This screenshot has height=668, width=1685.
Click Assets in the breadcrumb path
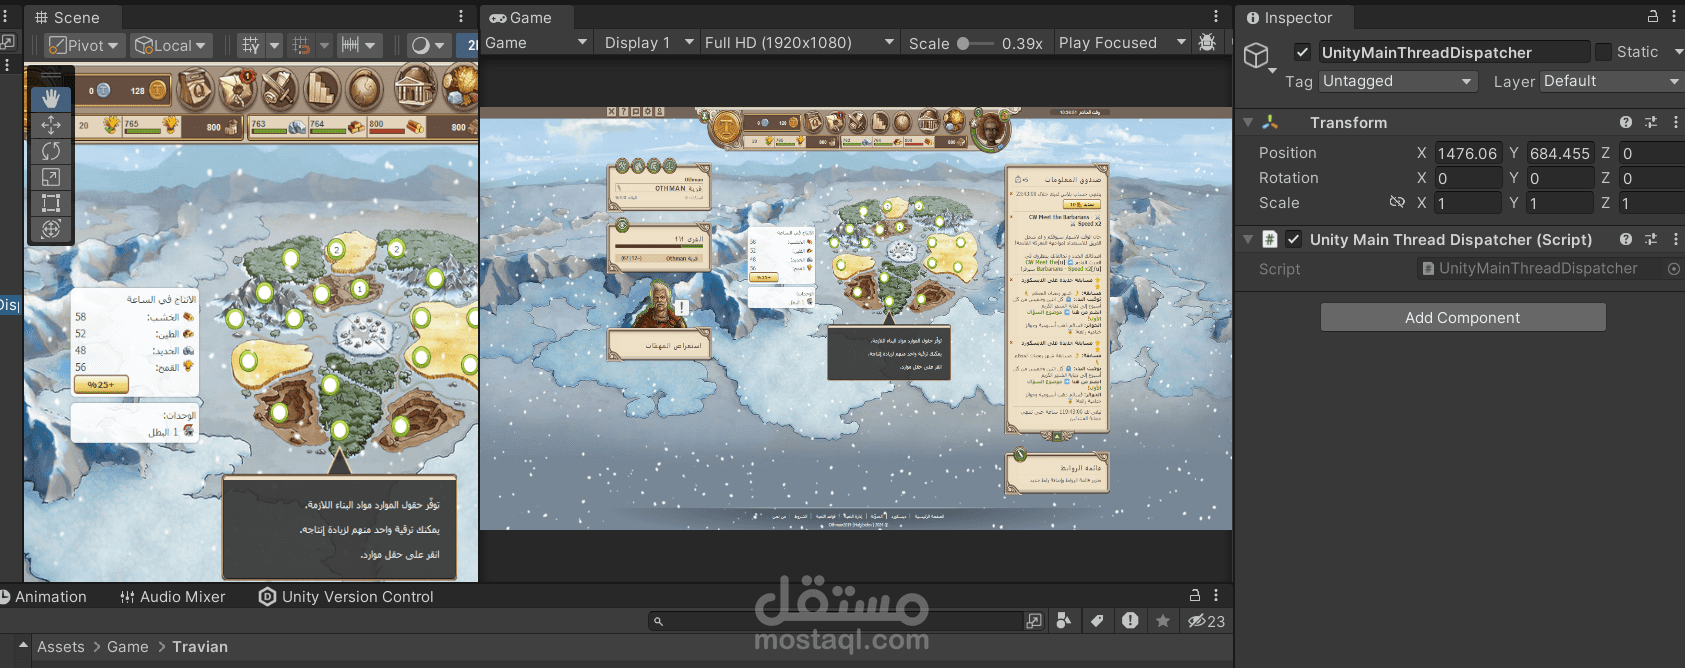click(61, 647)
